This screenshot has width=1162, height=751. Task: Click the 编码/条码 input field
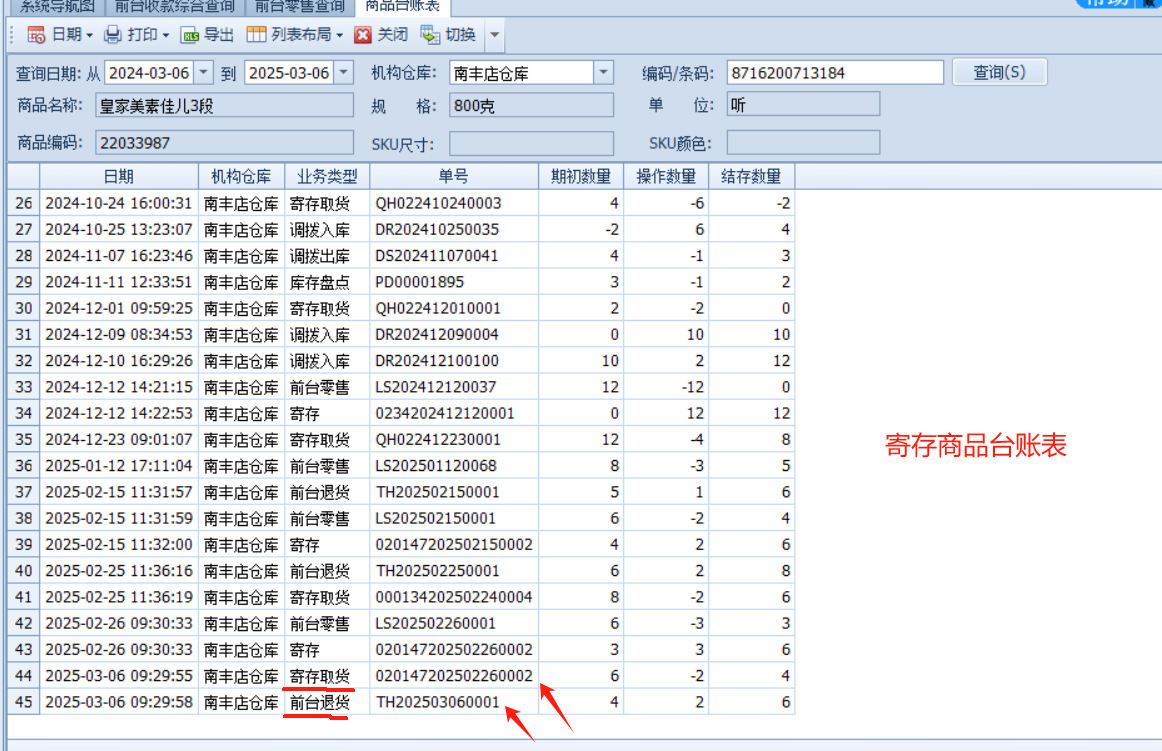[x=834, y=73]
